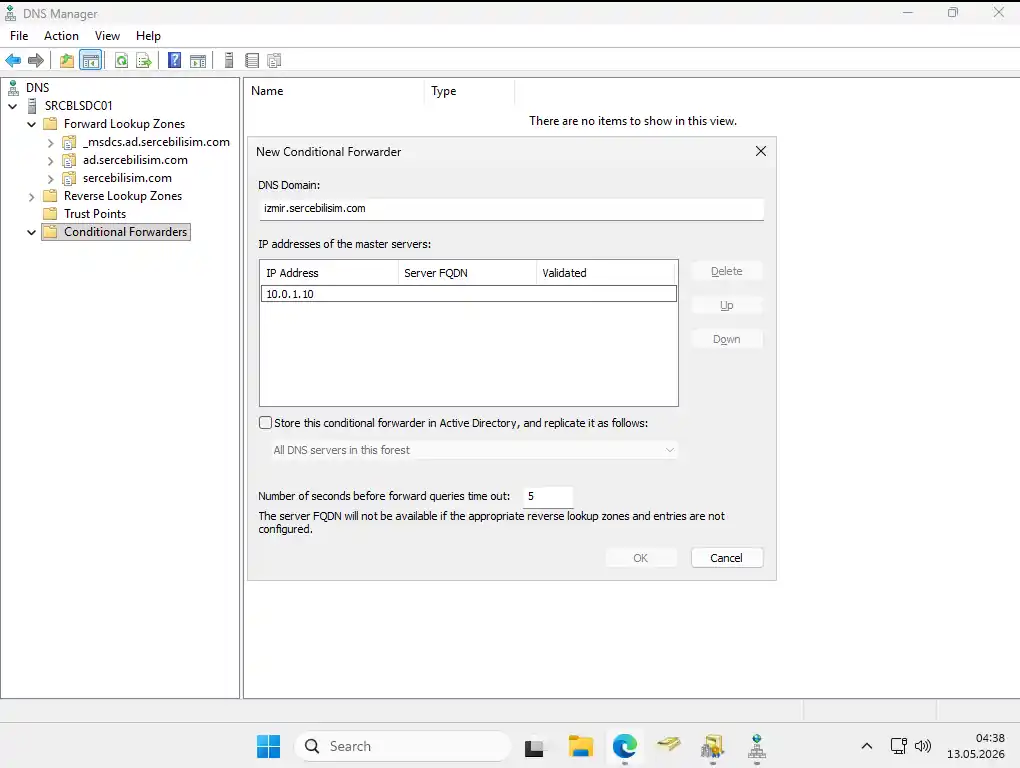Open the View menu

pos(107,36)
